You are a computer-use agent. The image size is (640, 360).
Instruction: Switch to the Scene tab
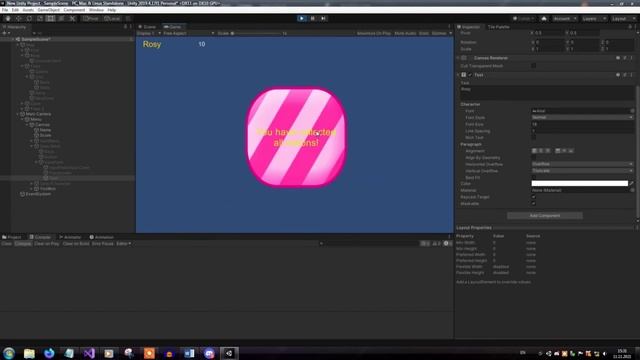(147, 27)
